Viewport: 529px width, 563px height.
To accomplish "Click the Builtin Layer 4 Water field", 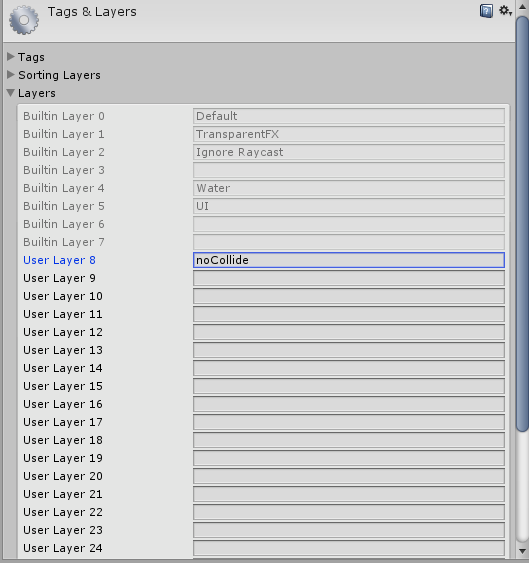I will [349, 188].
